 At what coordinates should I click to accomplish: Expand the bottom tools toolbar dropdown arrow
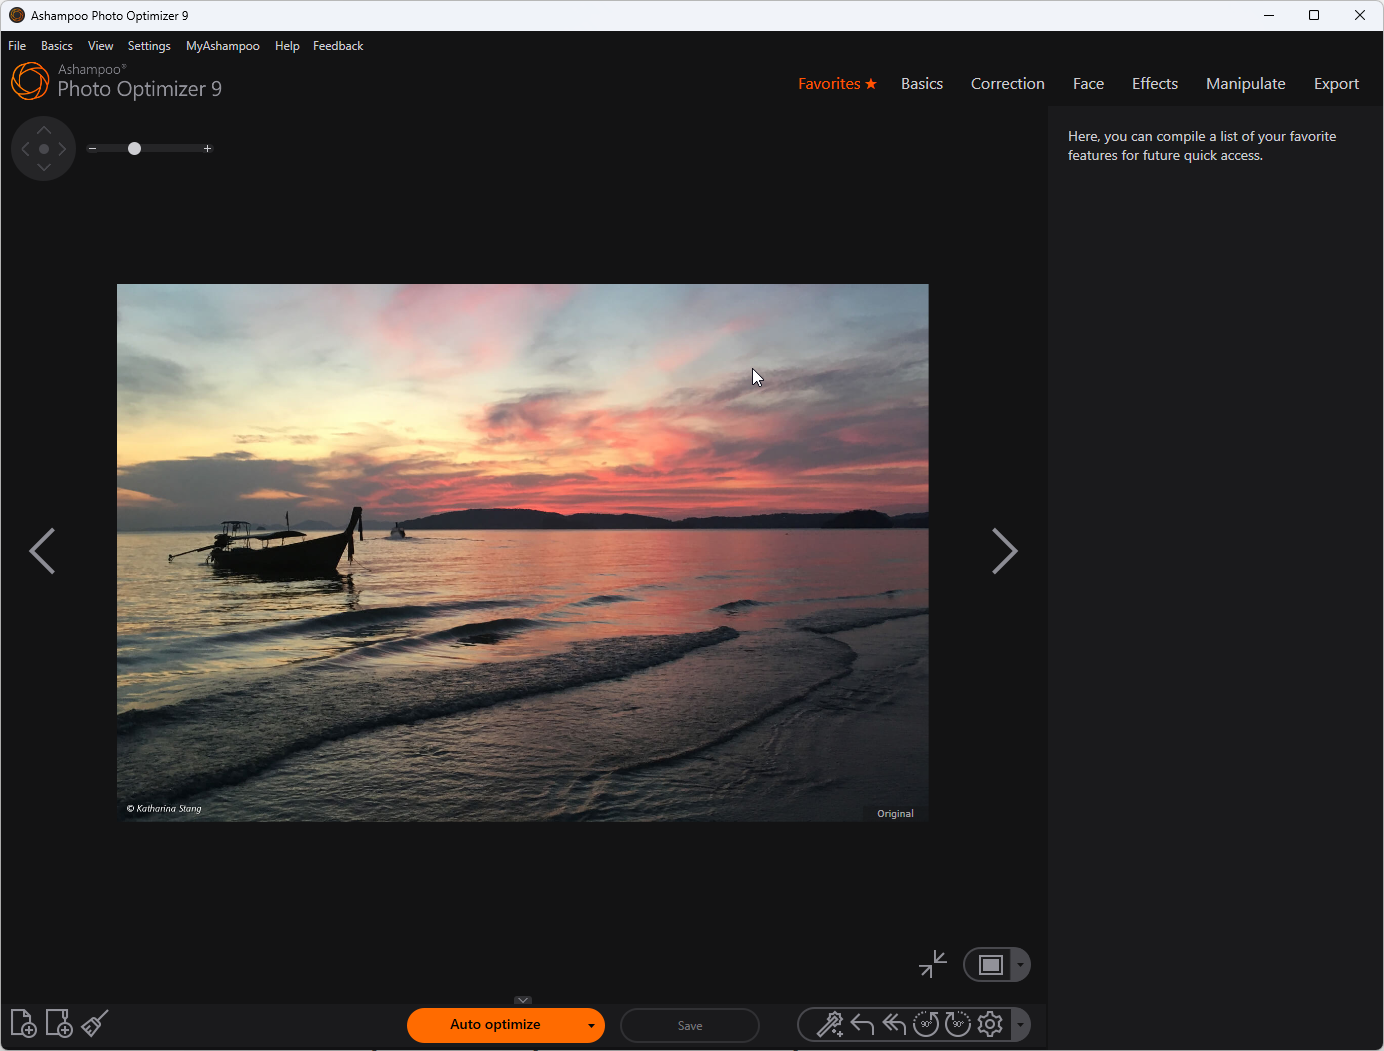click(x=1020, y=1025)
